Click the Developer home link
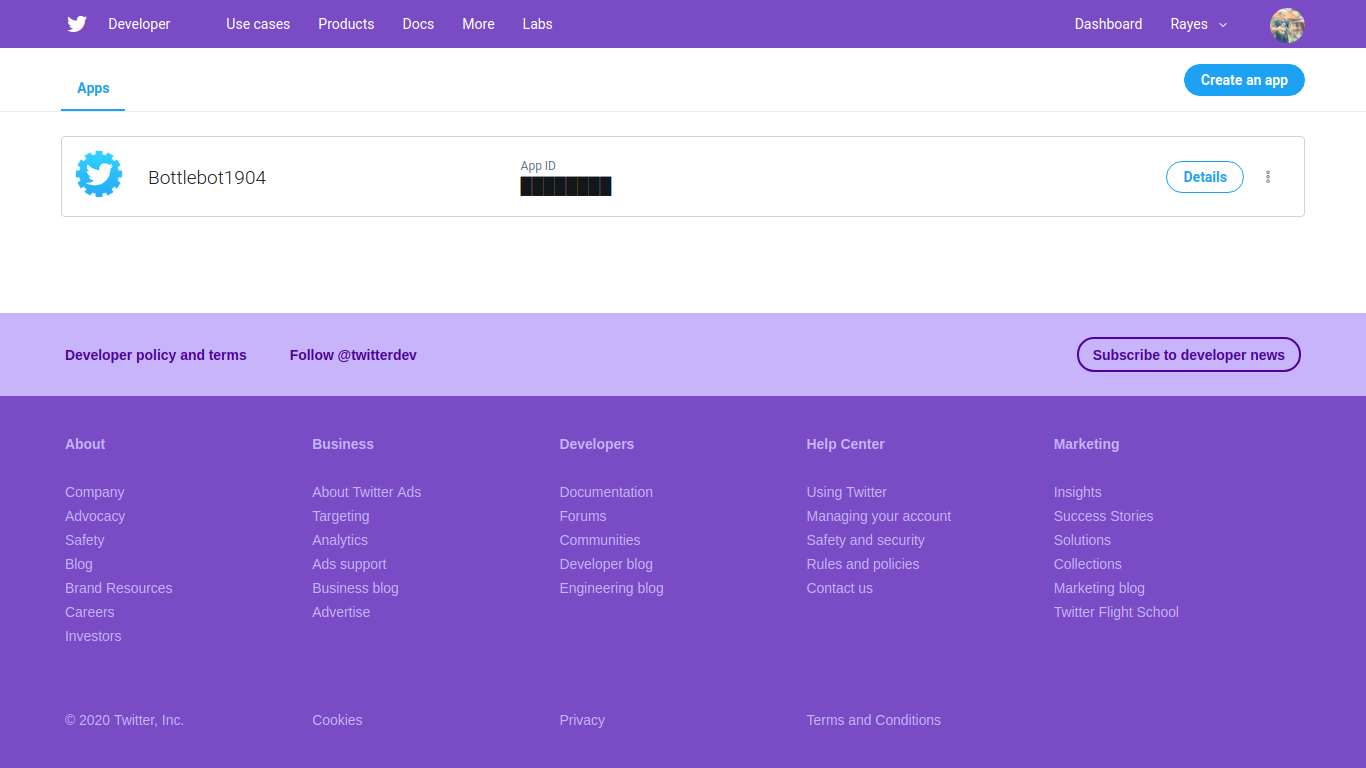The image size is (1366, 768). (x=139, y=24)
